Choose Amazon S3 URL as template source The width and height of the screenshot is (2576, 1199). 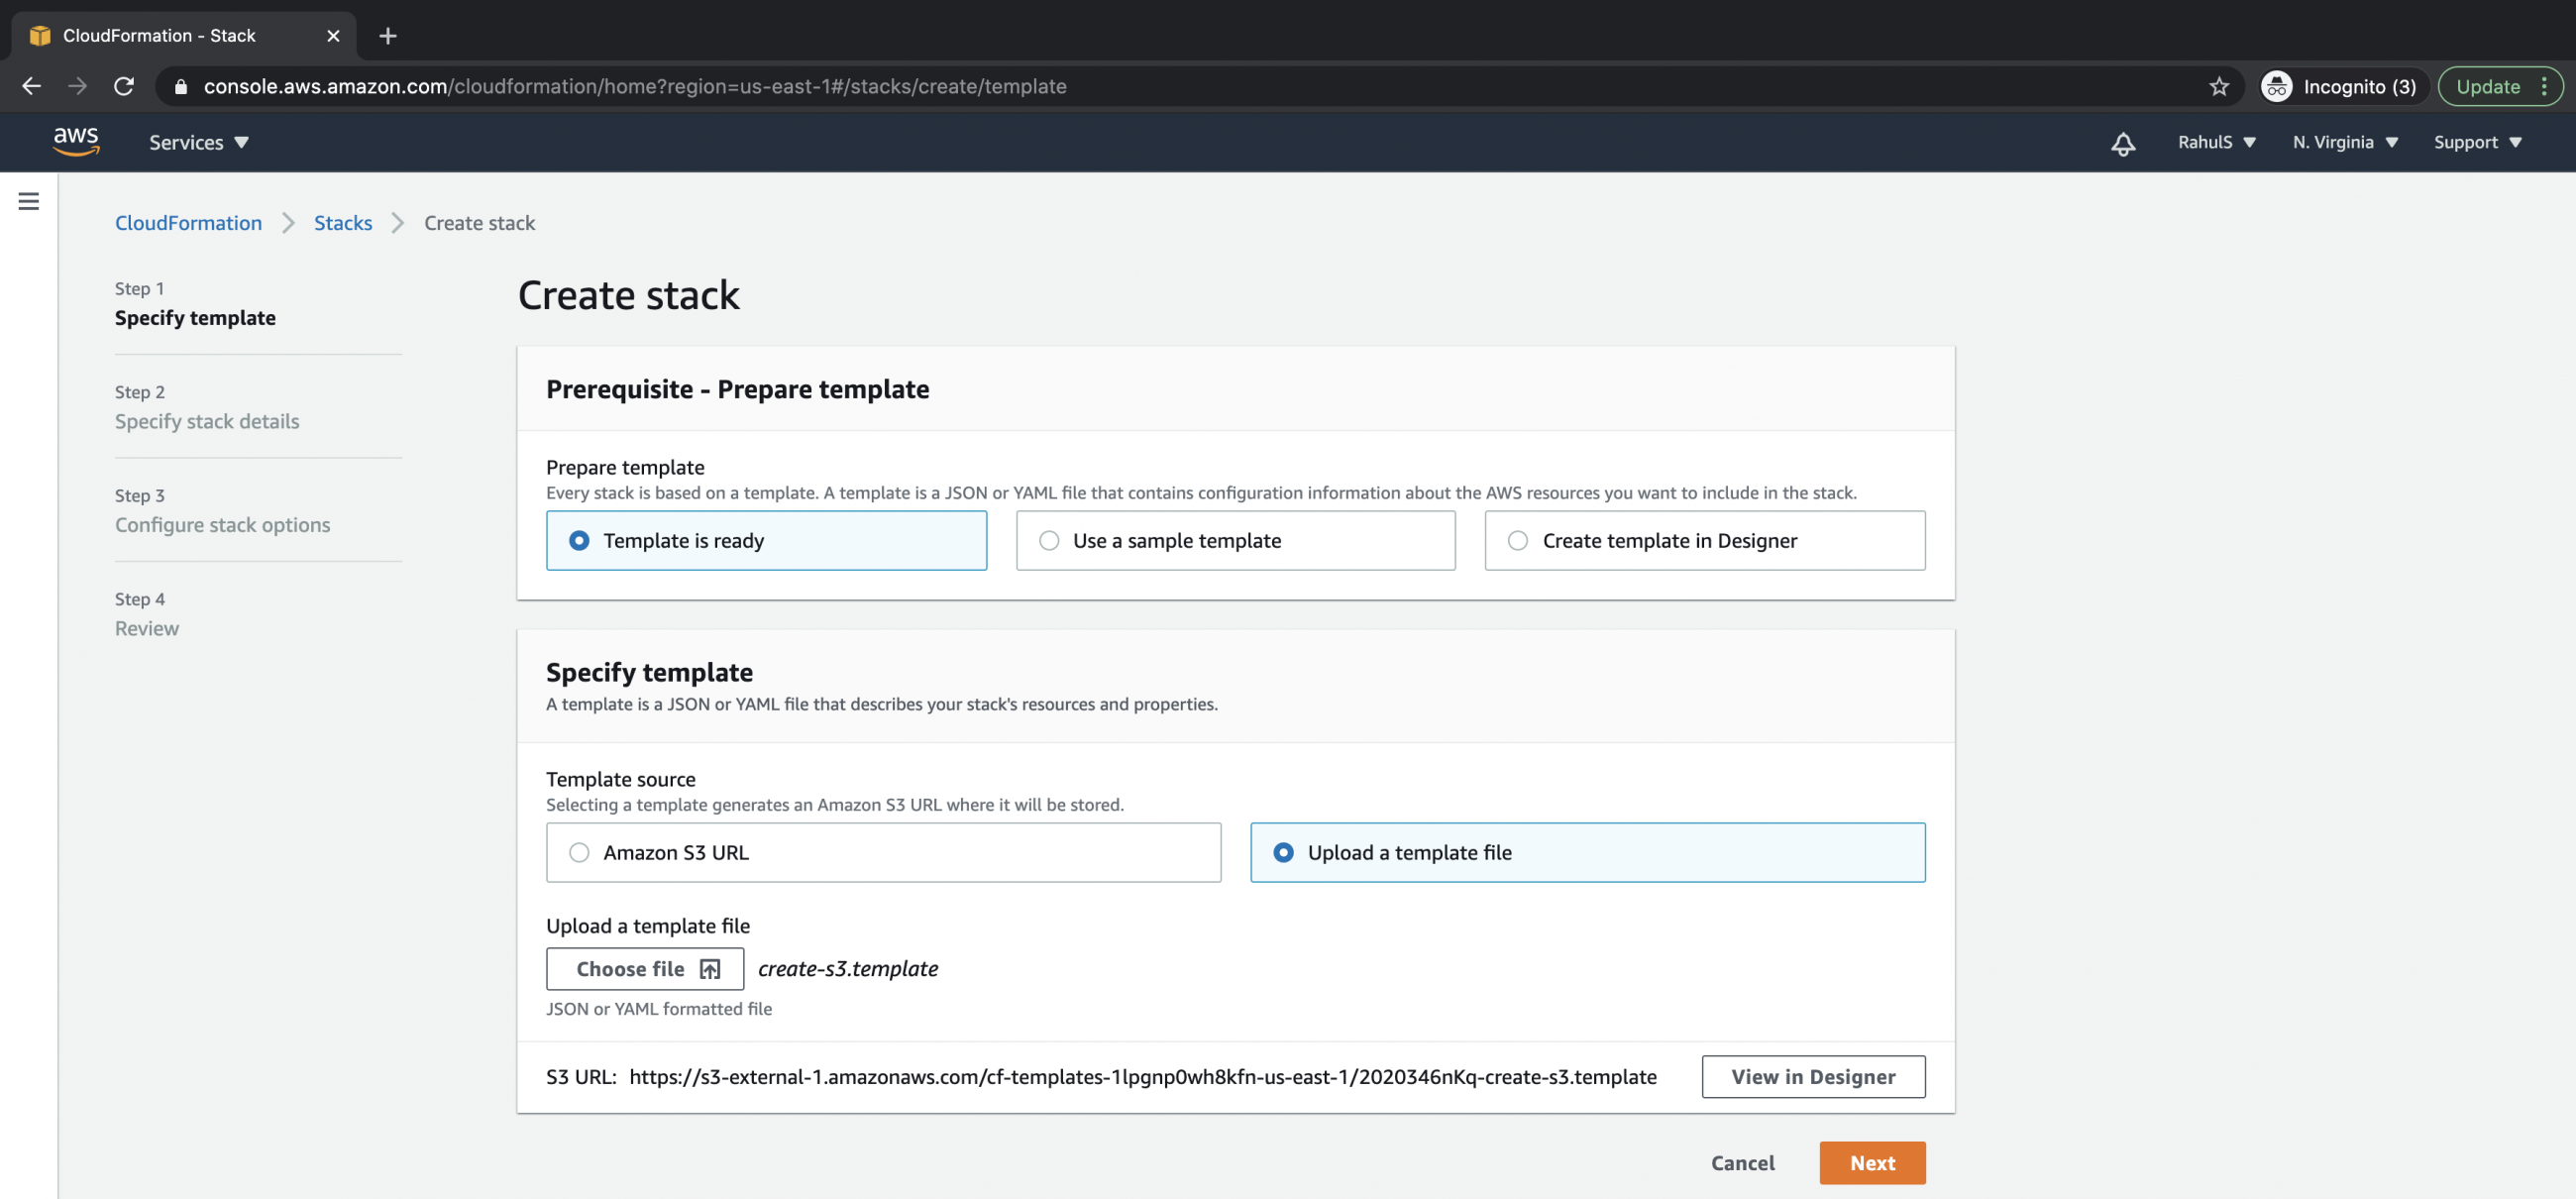[x=883, y=852]
